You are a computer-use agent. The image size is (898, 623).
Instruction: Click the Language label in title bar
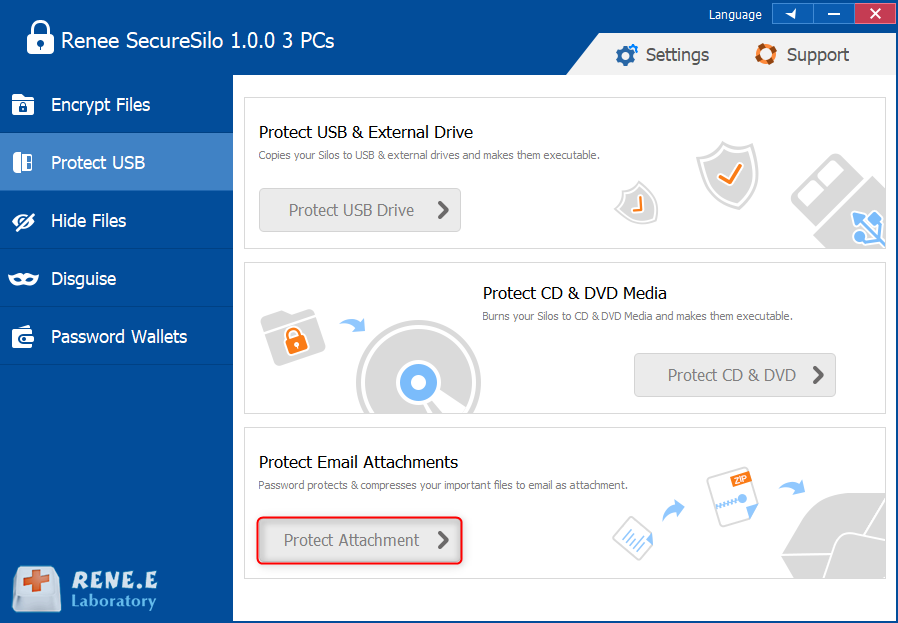(735, 15)
